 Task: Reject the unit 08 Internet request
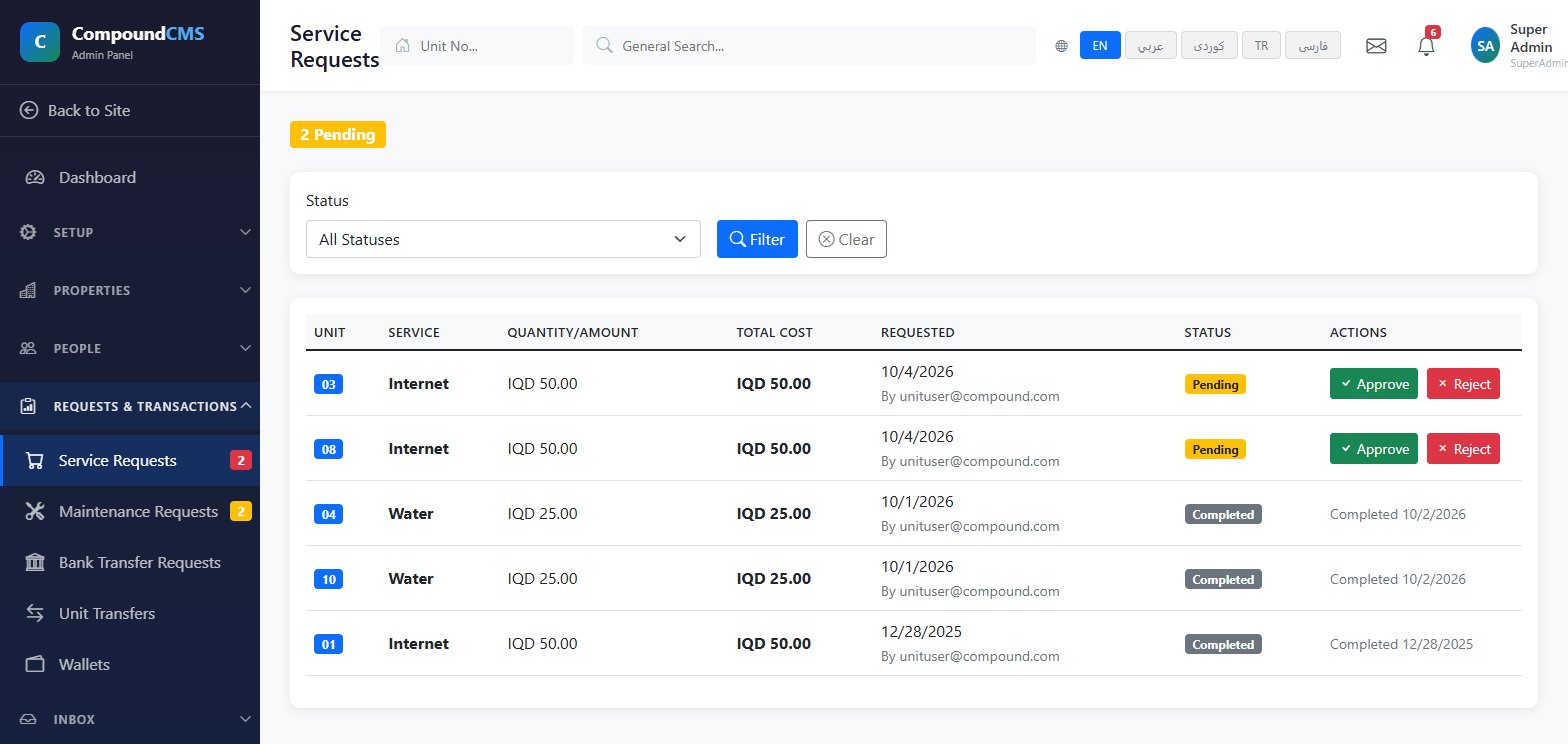1463,449
